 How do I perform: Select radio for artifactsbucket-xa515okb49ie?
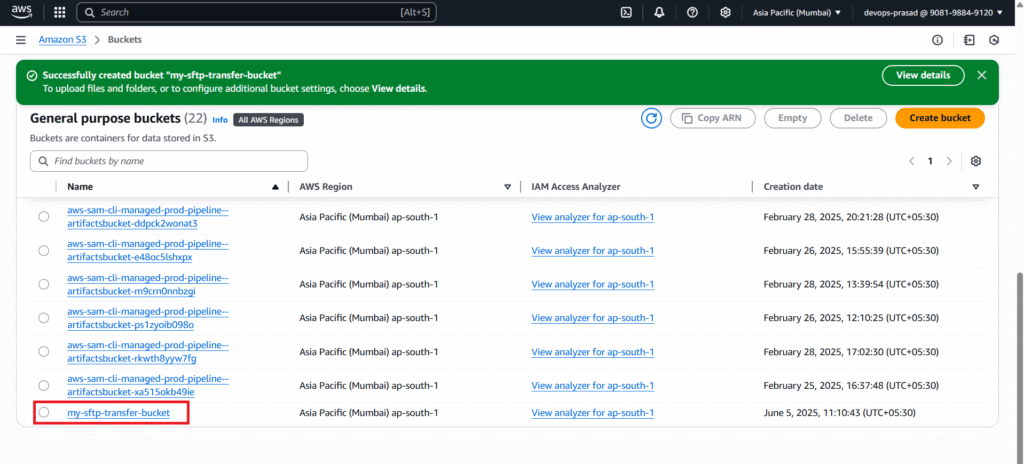[x=44, y=386]
